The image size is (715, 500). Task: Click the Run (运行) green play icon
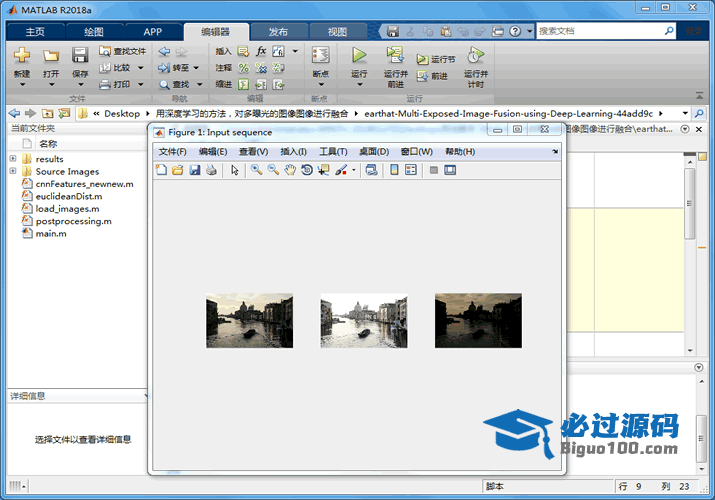[x=359, y=56]
